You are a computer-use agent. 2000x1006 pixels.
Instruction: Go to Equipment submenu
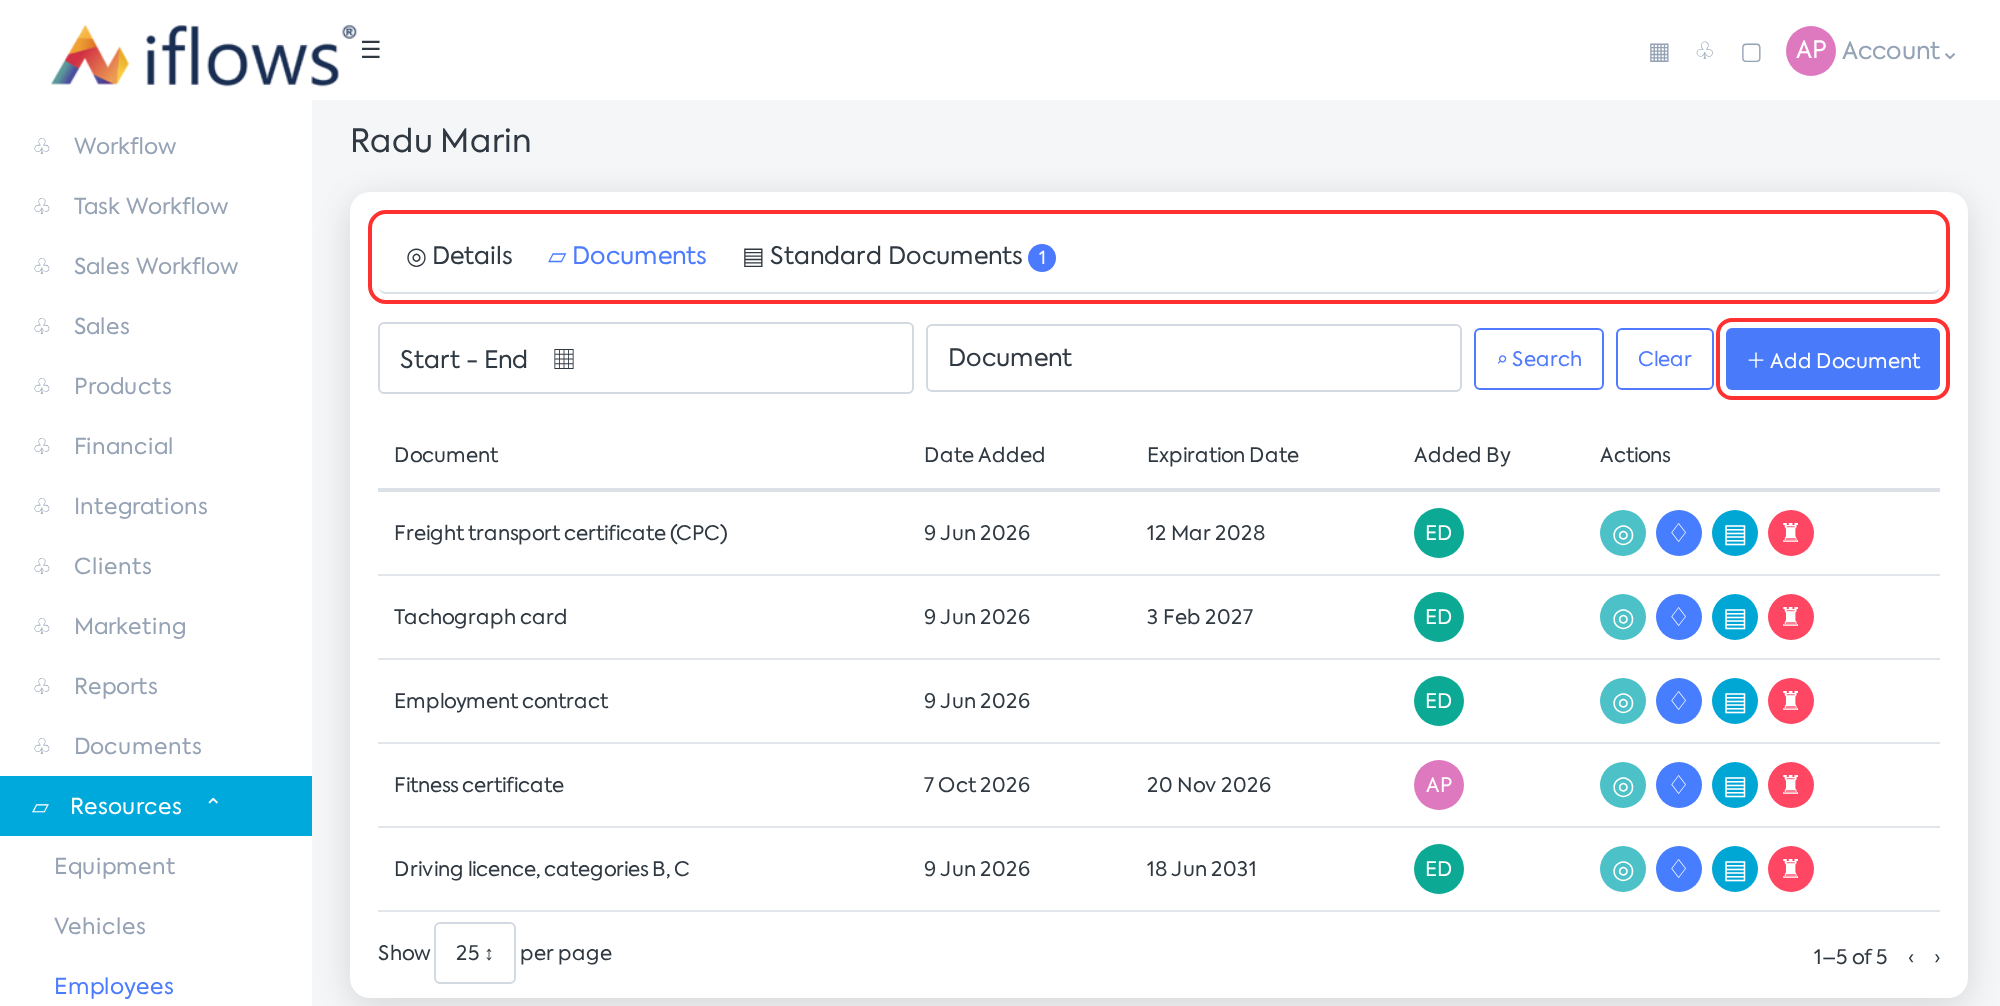[x=115, y=866]
